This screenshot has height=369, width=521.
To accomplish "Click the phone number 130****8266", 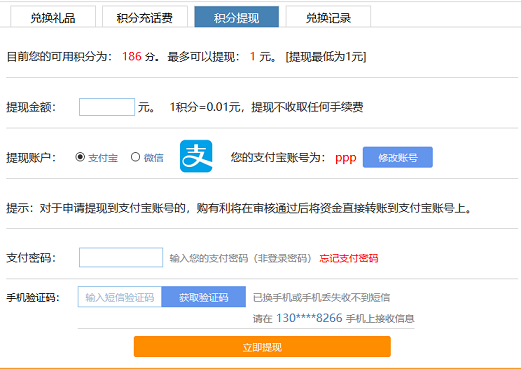I will click(x=309, y=318).
